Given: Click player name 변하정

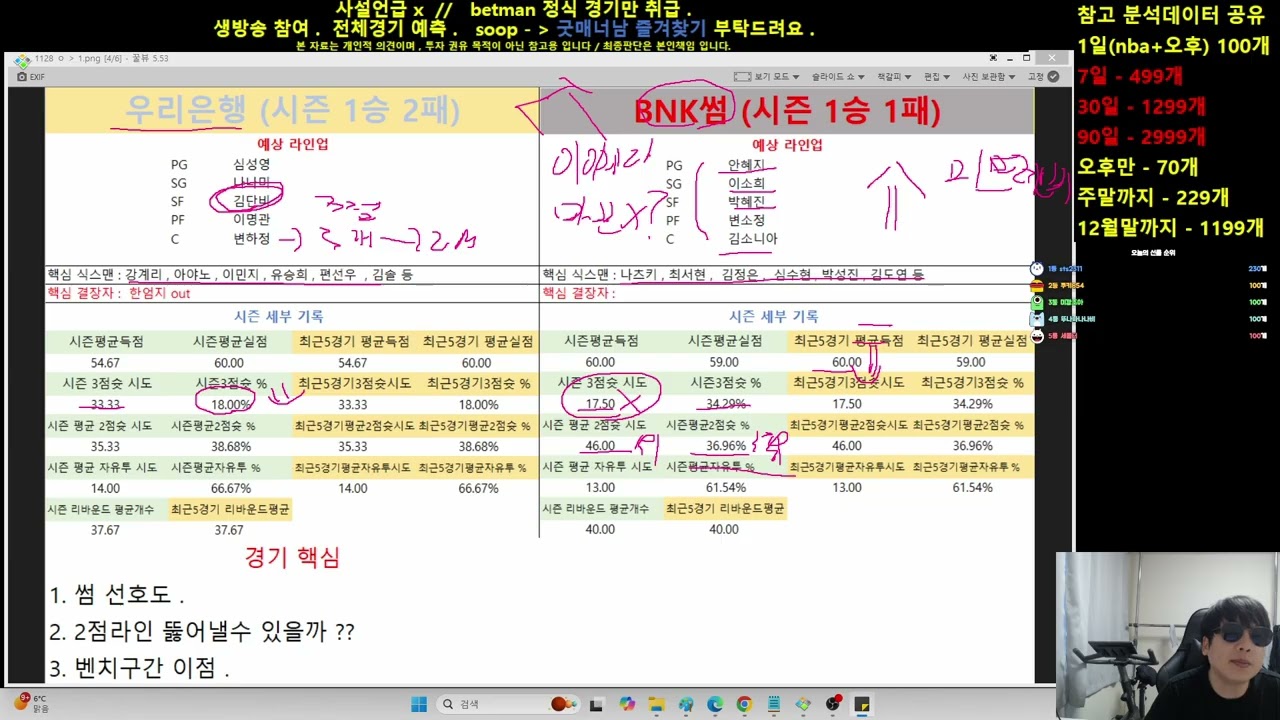Looking at the screenshot, I should (x=251, y=239).
